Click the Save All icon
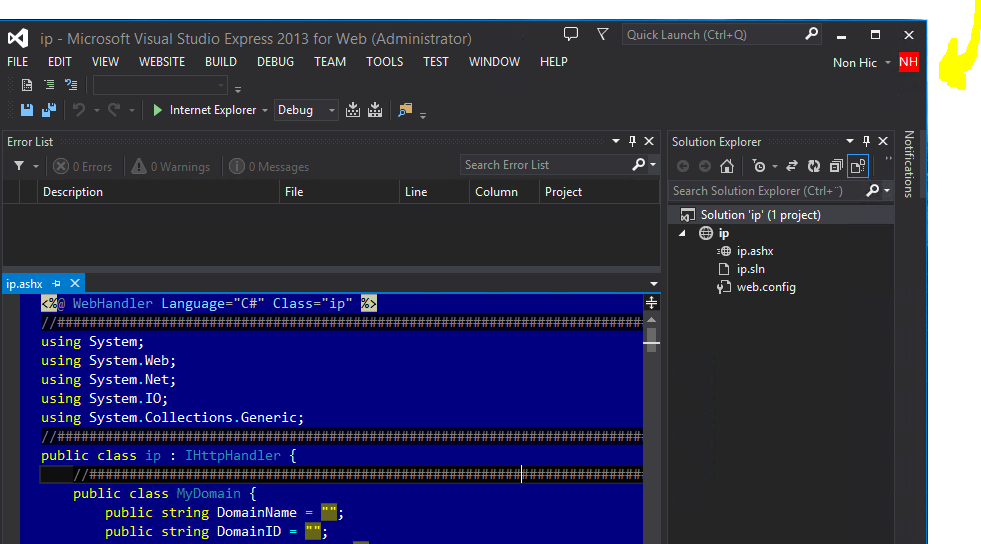This screenshot has width=981, height=544. (x=49, y=110)
